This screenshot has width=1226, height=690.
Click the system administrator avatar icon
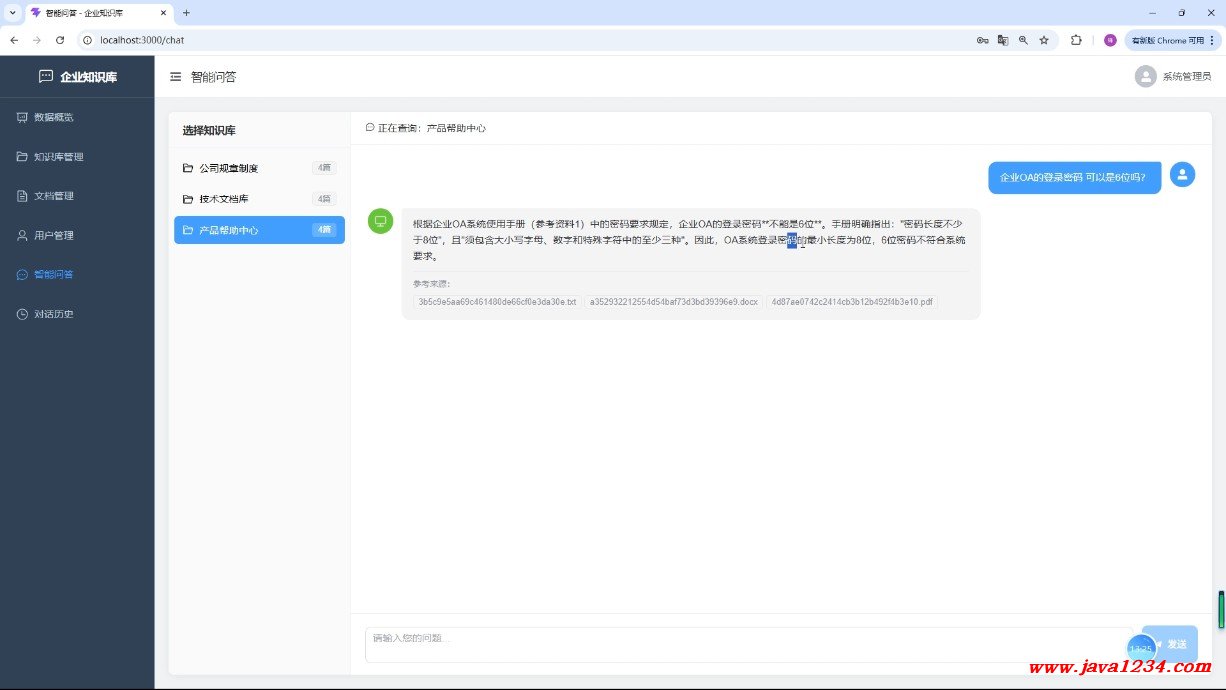[x=1145, y=77]
